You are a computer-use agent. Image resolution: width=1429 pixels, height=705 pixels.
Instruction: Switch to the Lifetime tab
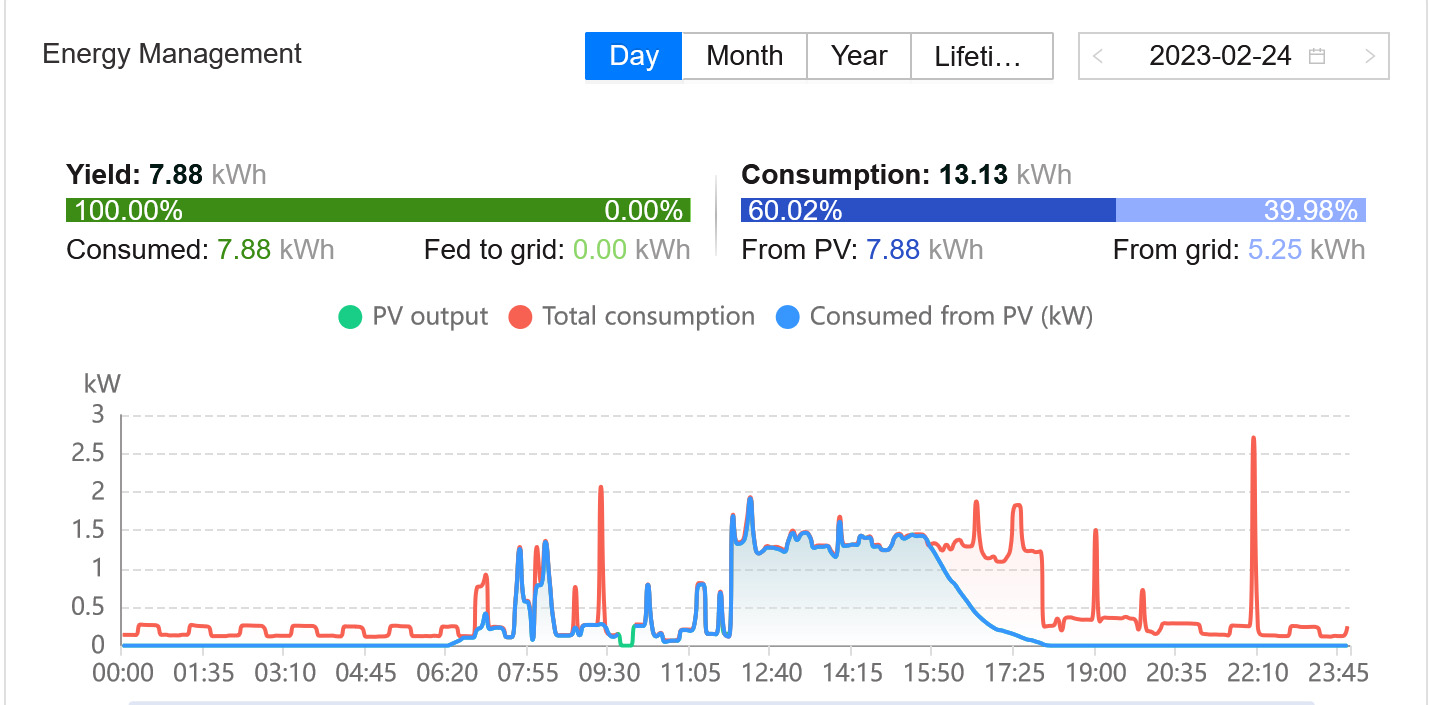click(x=981, y=56)
